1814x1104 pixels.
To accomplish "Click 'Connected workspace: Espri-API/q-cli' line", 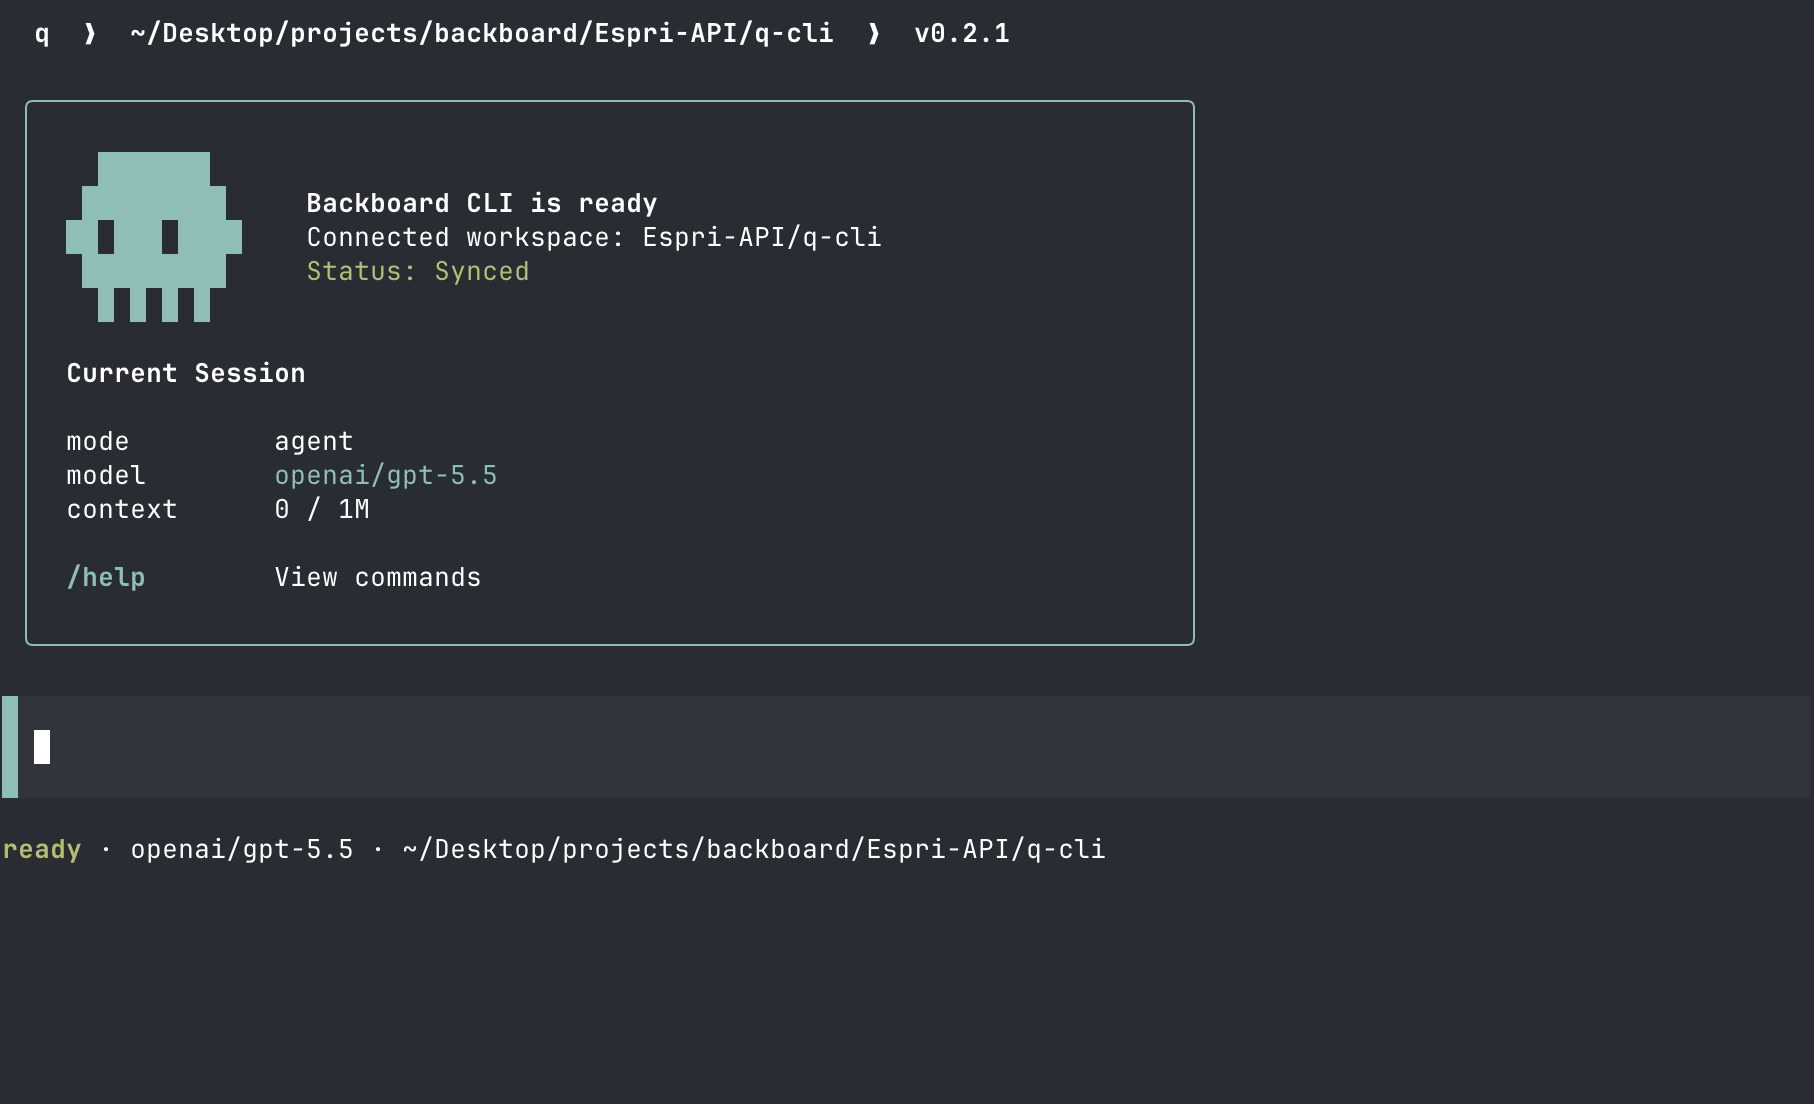I will (x=594, y=238).
